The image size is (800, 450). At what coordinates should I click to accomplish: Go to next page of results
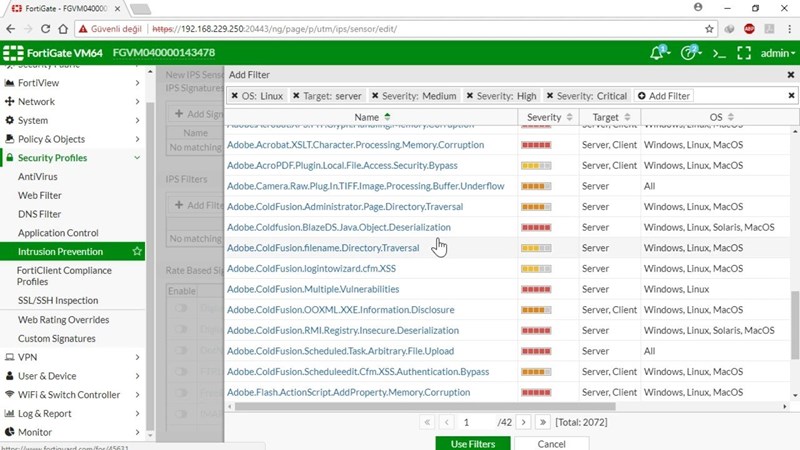point(523,422)
